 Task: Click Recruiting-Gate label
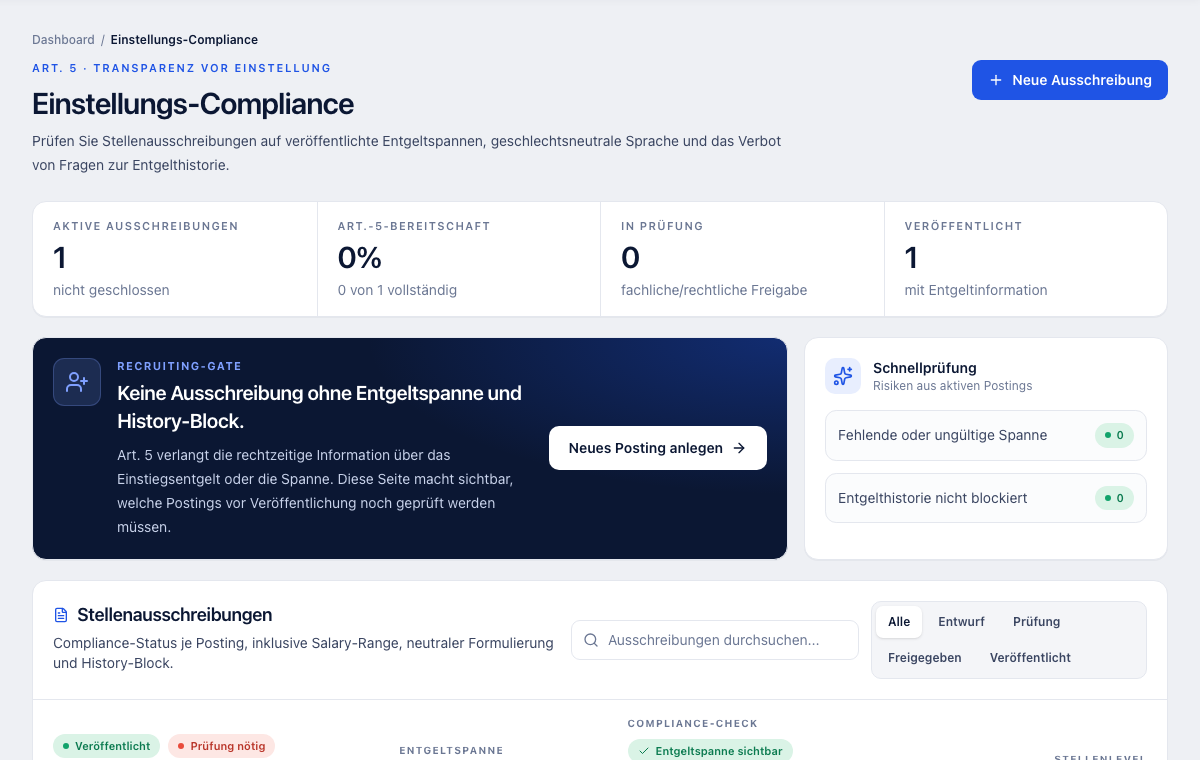pos(180,367)
